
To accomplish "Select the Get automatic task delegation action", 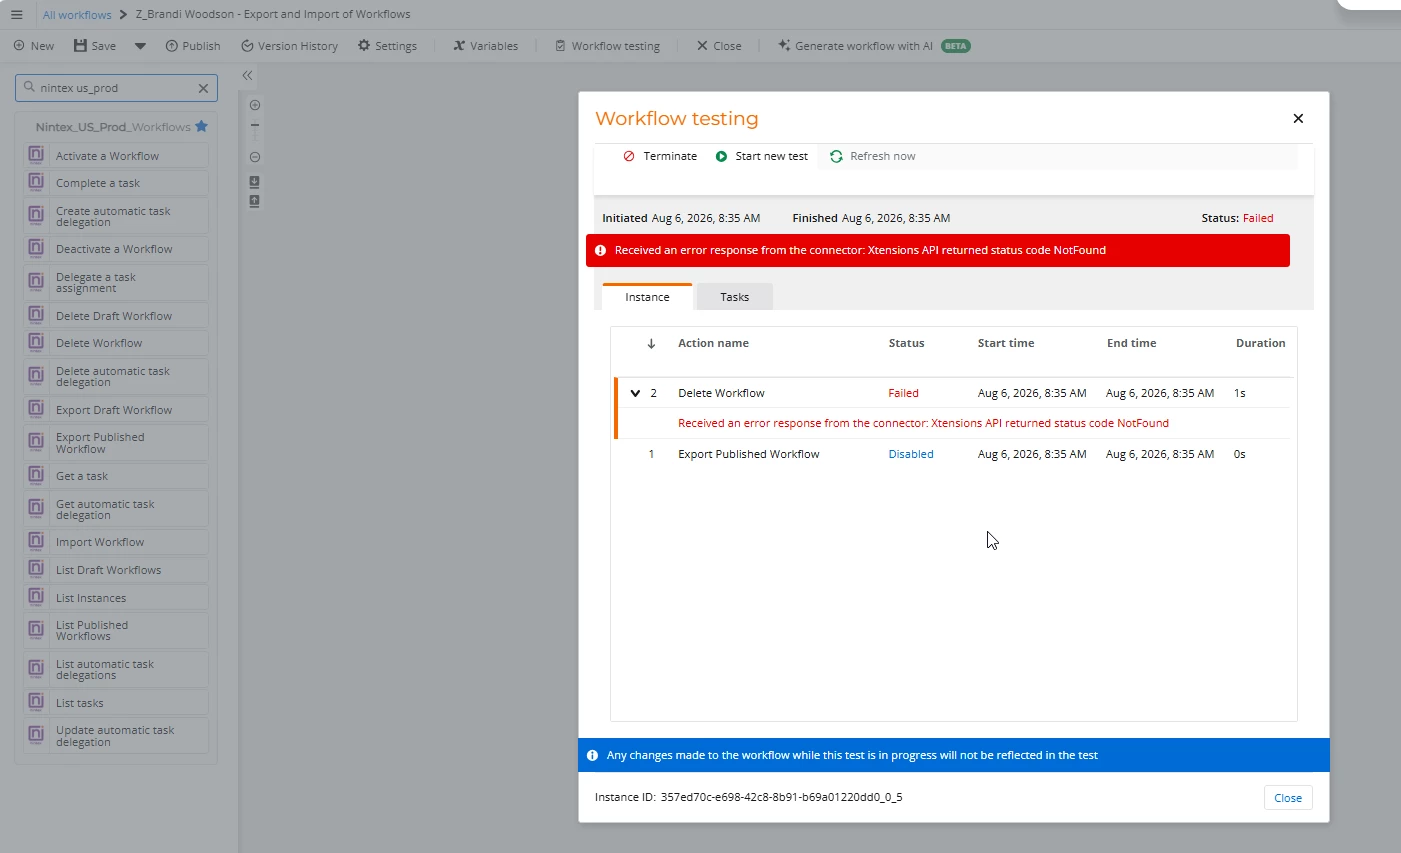I will [116, 509].
